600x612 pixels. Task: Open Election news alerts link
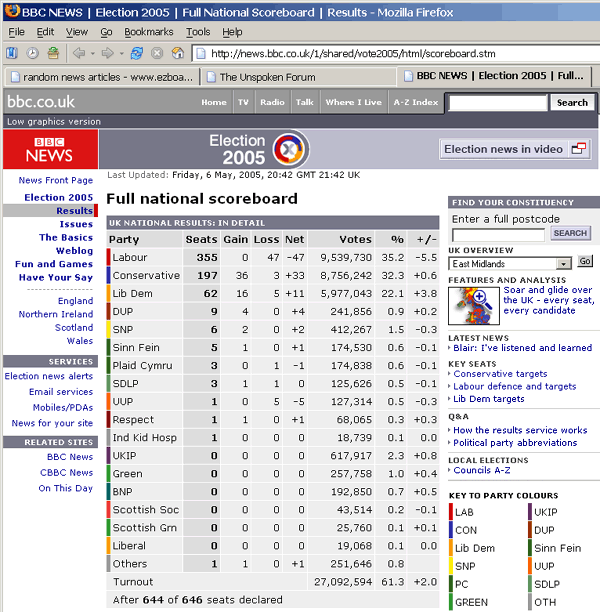(49, 376)
